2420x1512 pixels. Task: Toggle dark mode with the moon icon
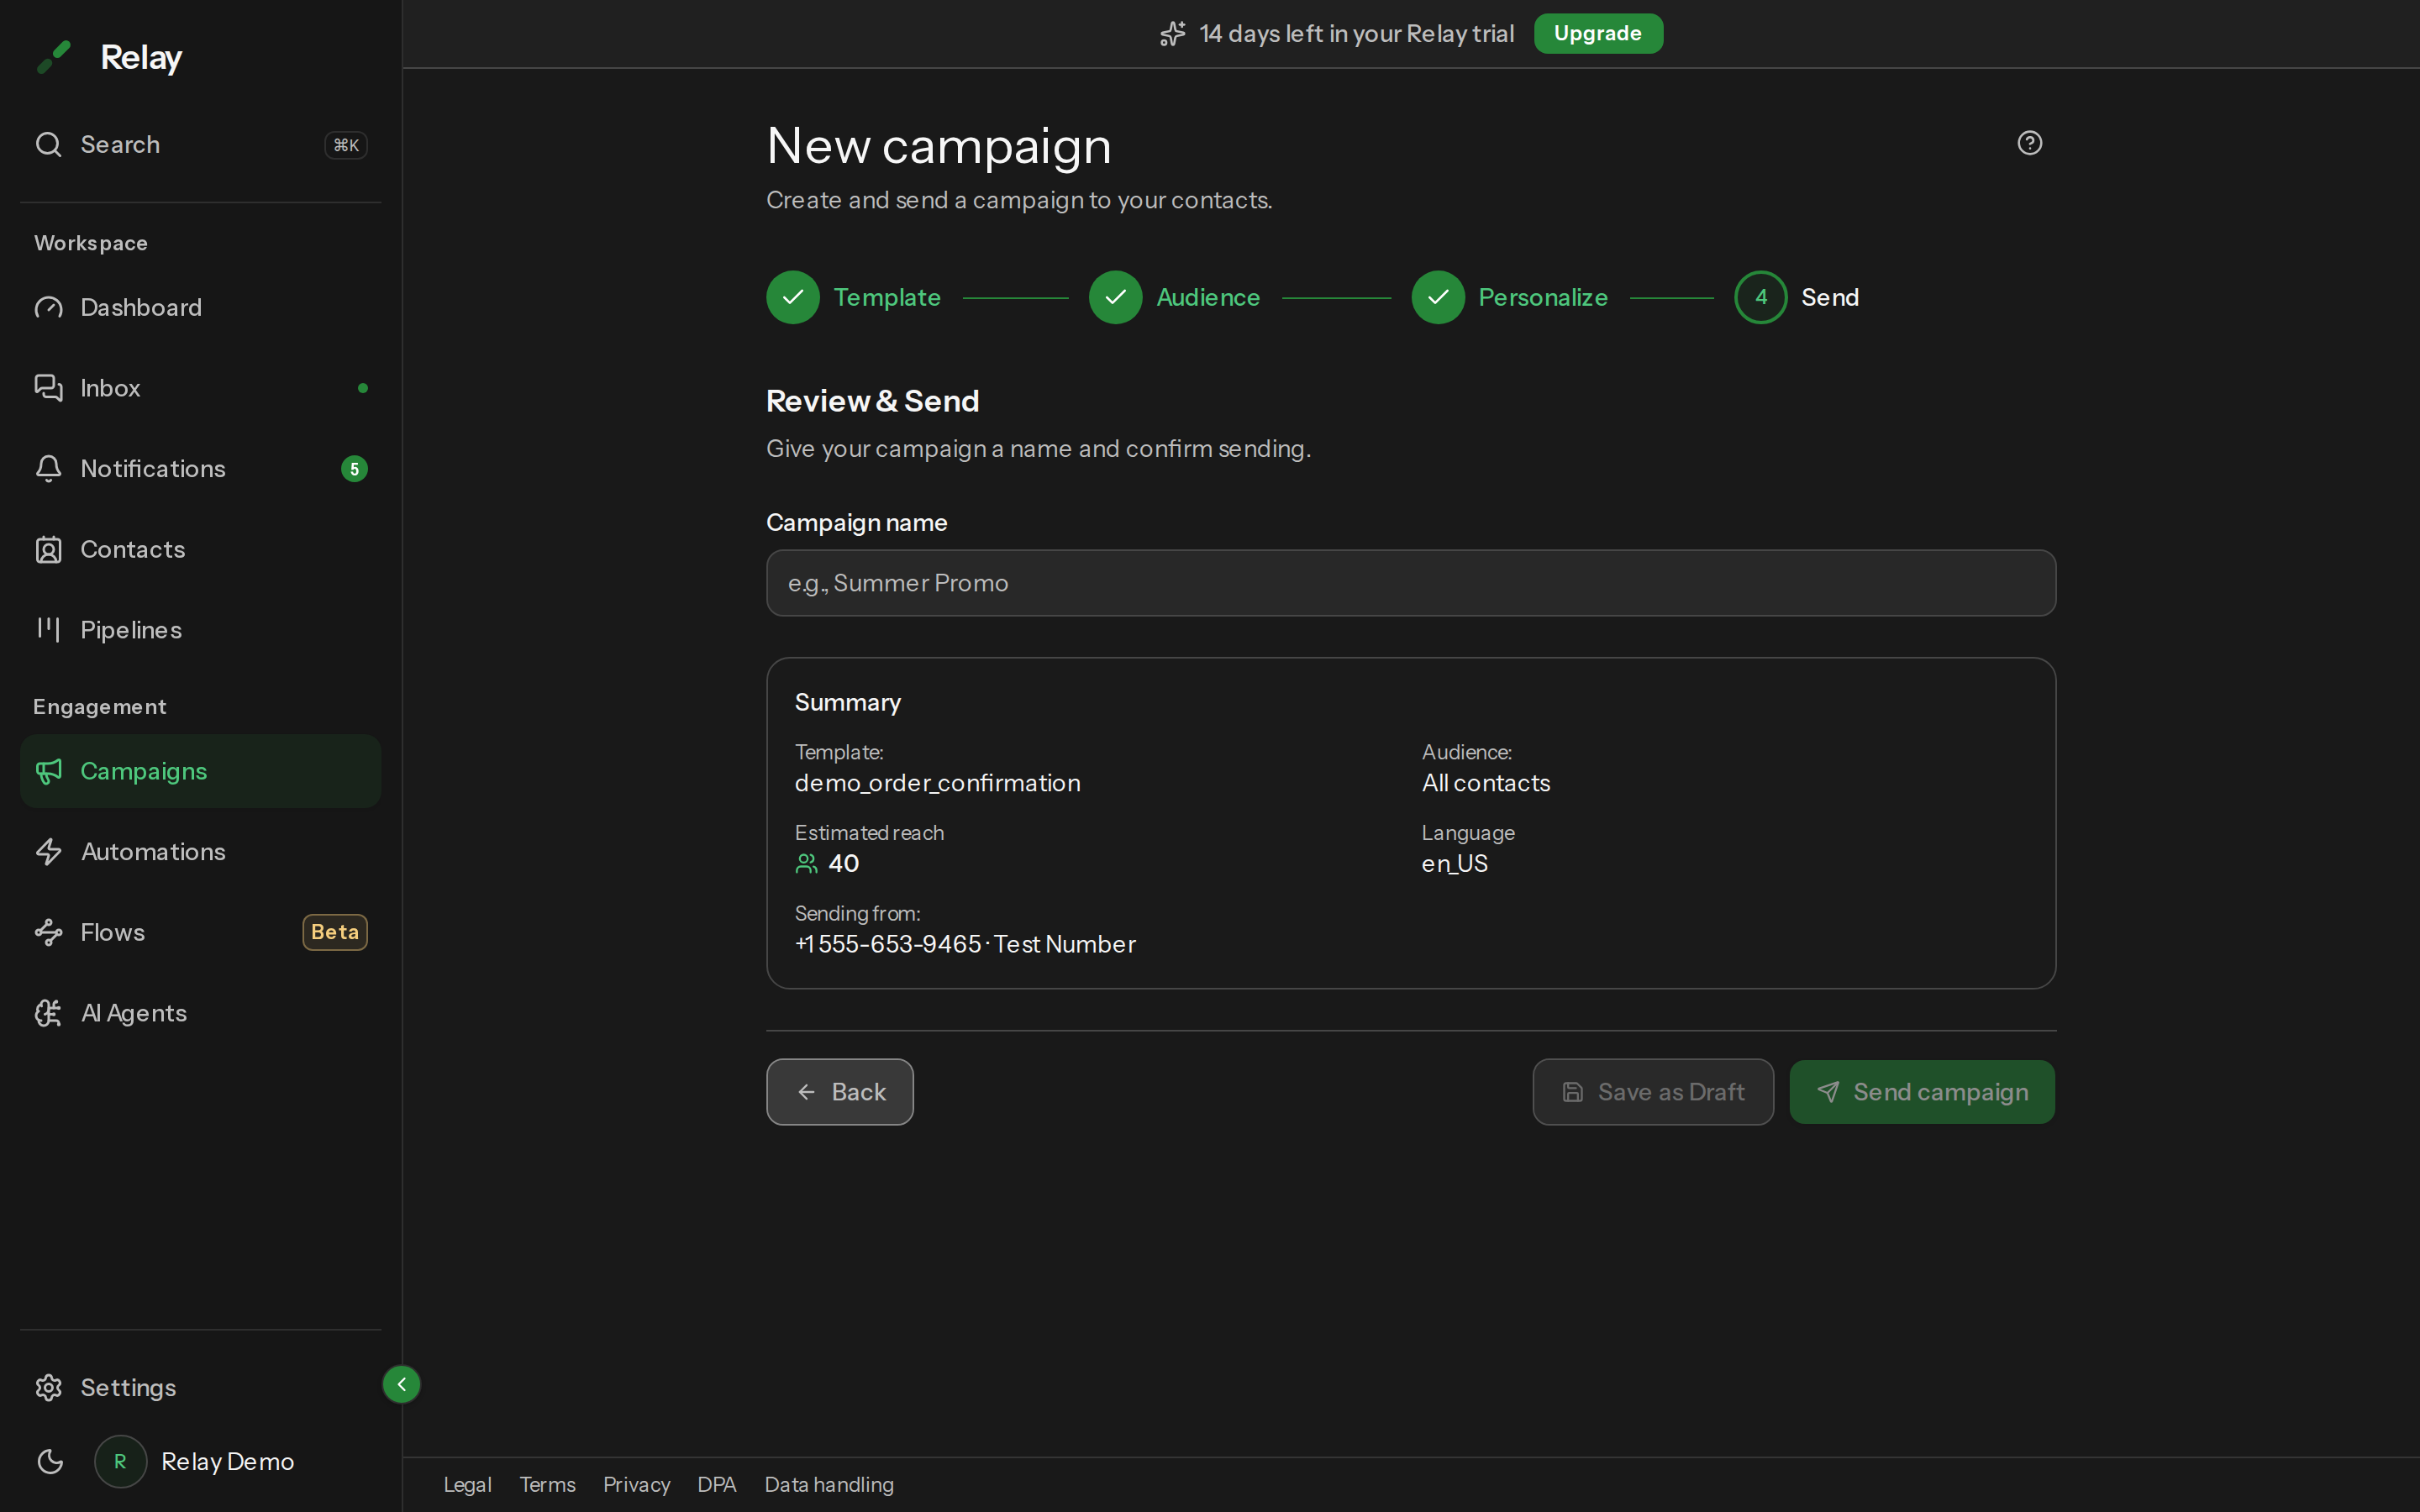(x=50, y=1461)
